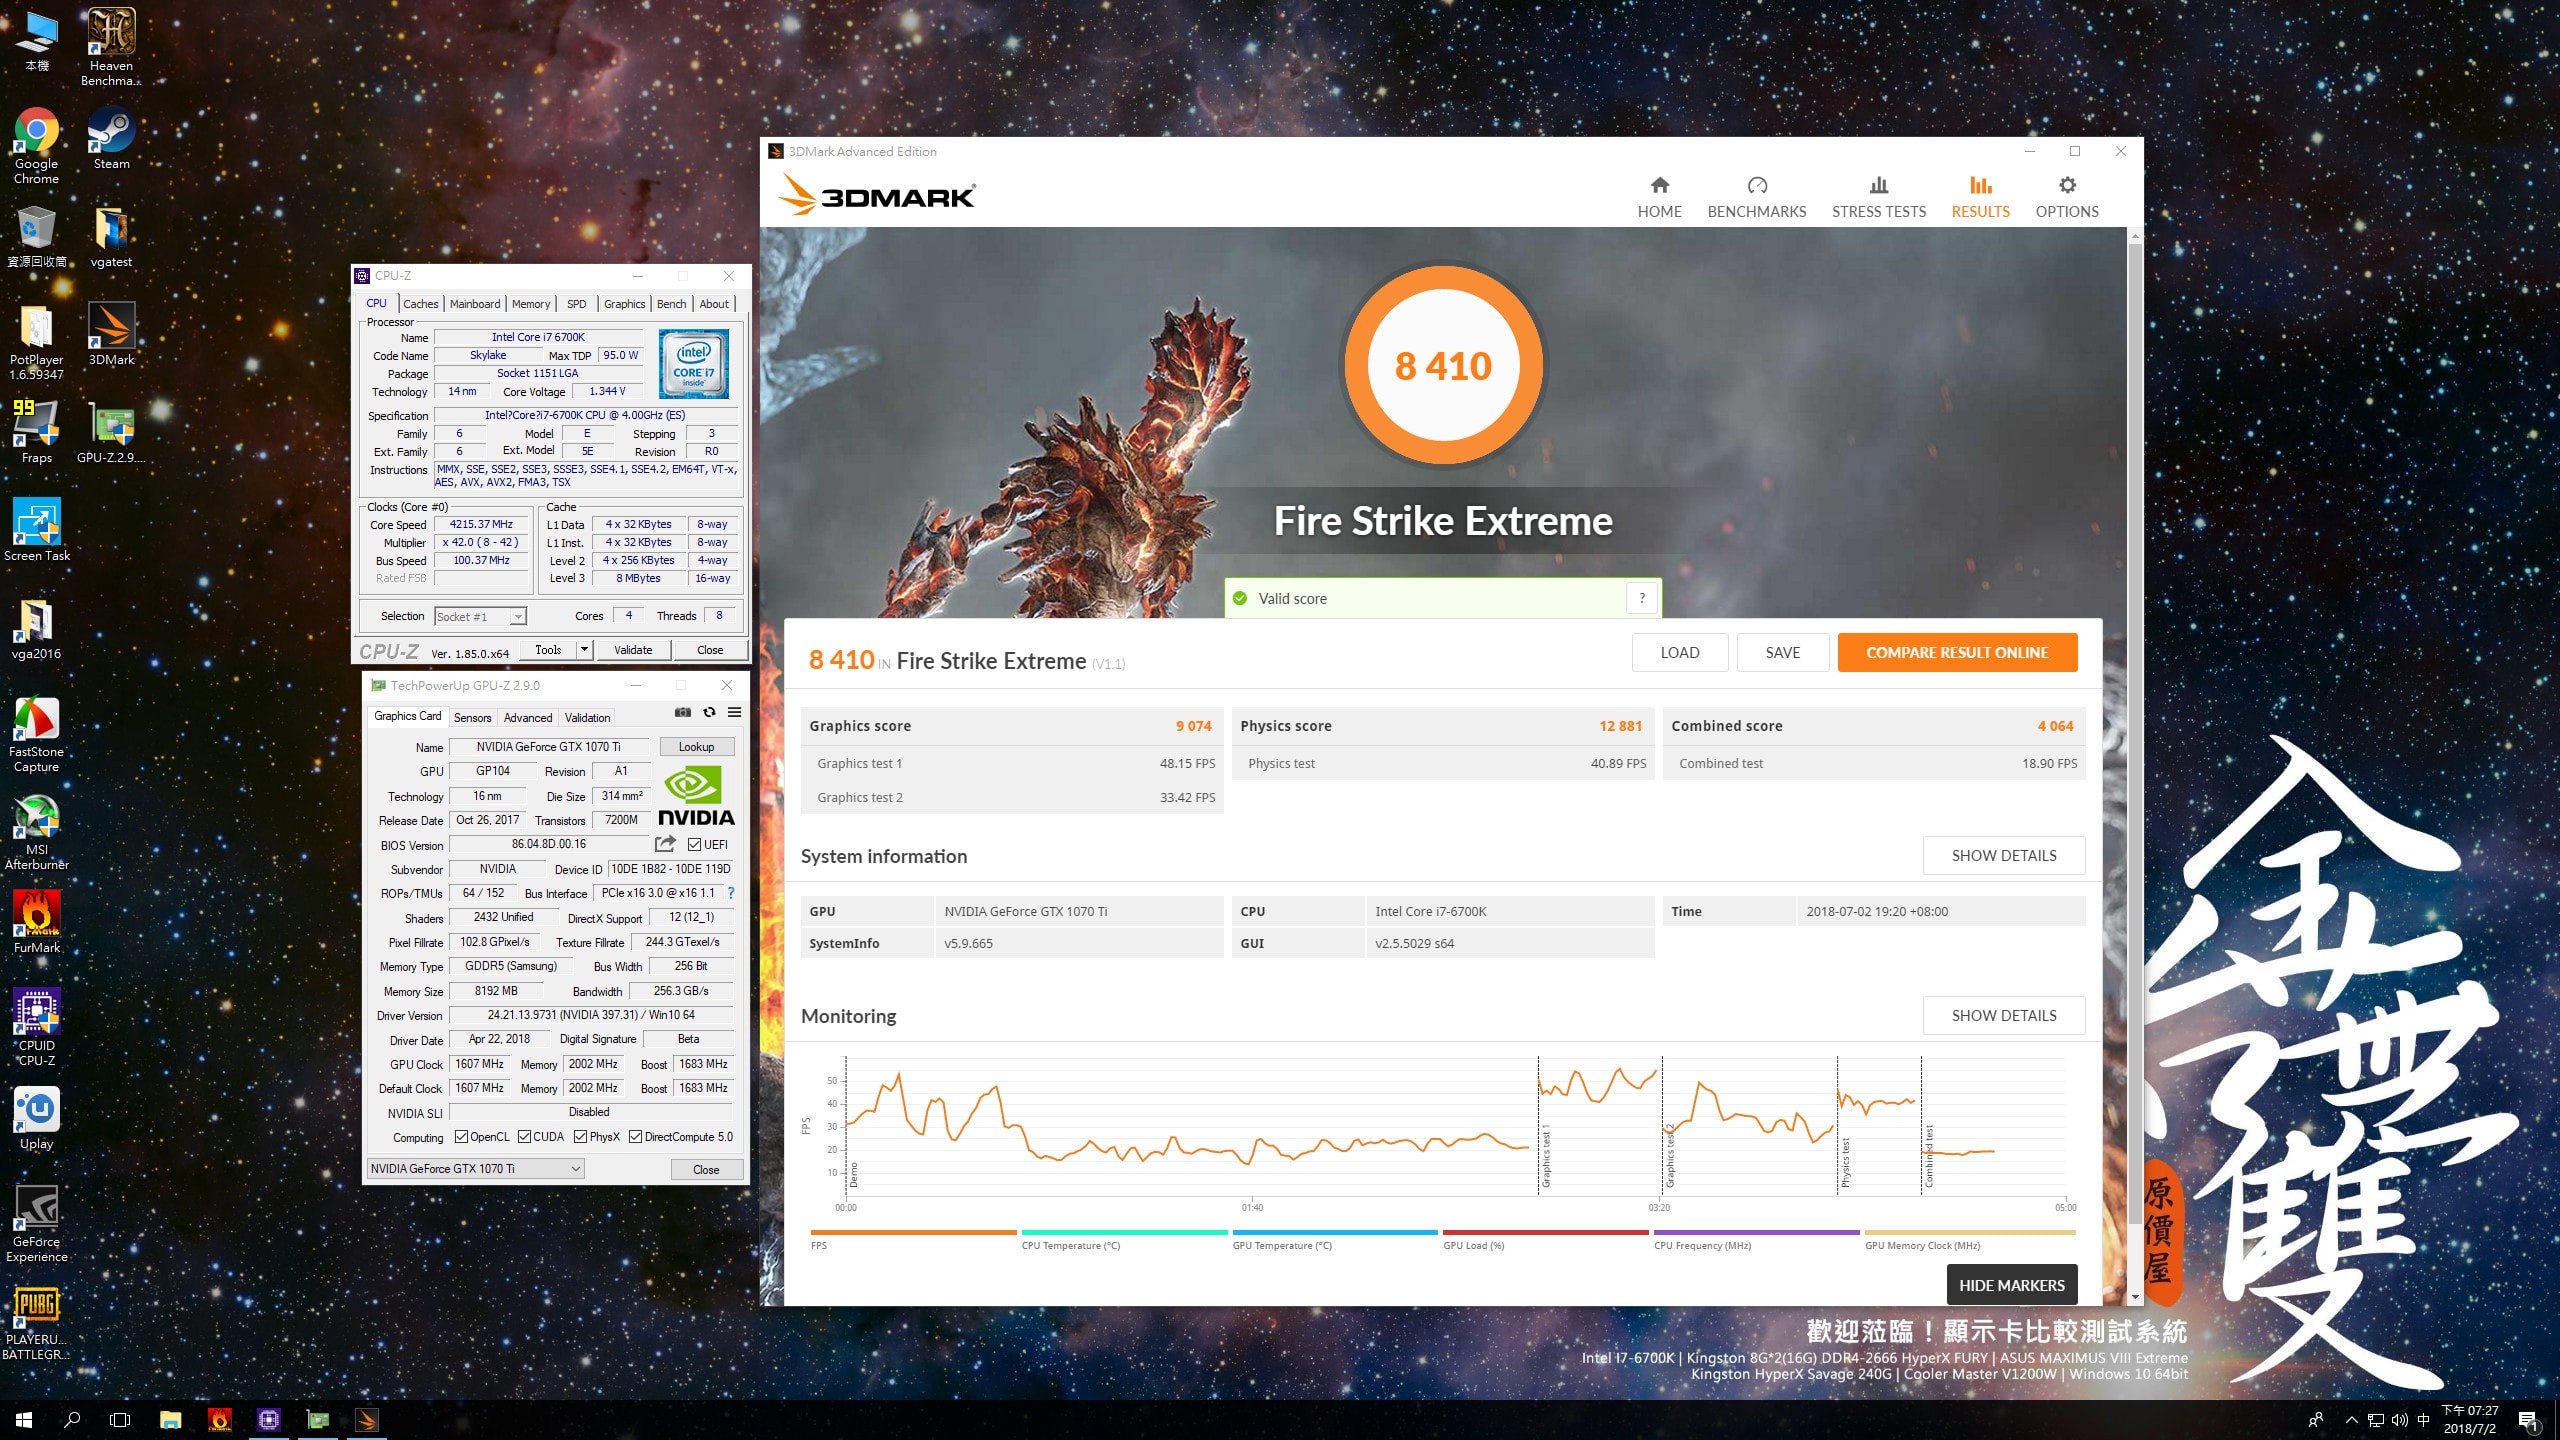Open Heaven Benchmark desktop icon
Image resolution: width=2560 pixels, height=1440 pixels.
[x=111, y=47]
